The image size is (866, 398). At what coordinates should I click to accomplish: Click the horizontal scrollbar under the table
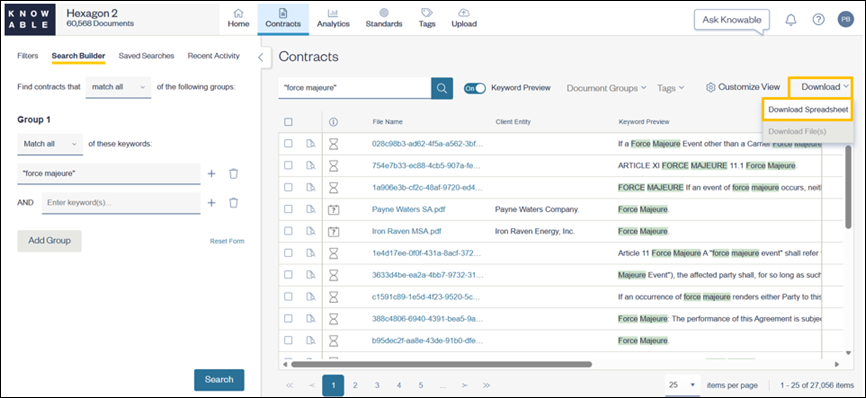point(441,364)
